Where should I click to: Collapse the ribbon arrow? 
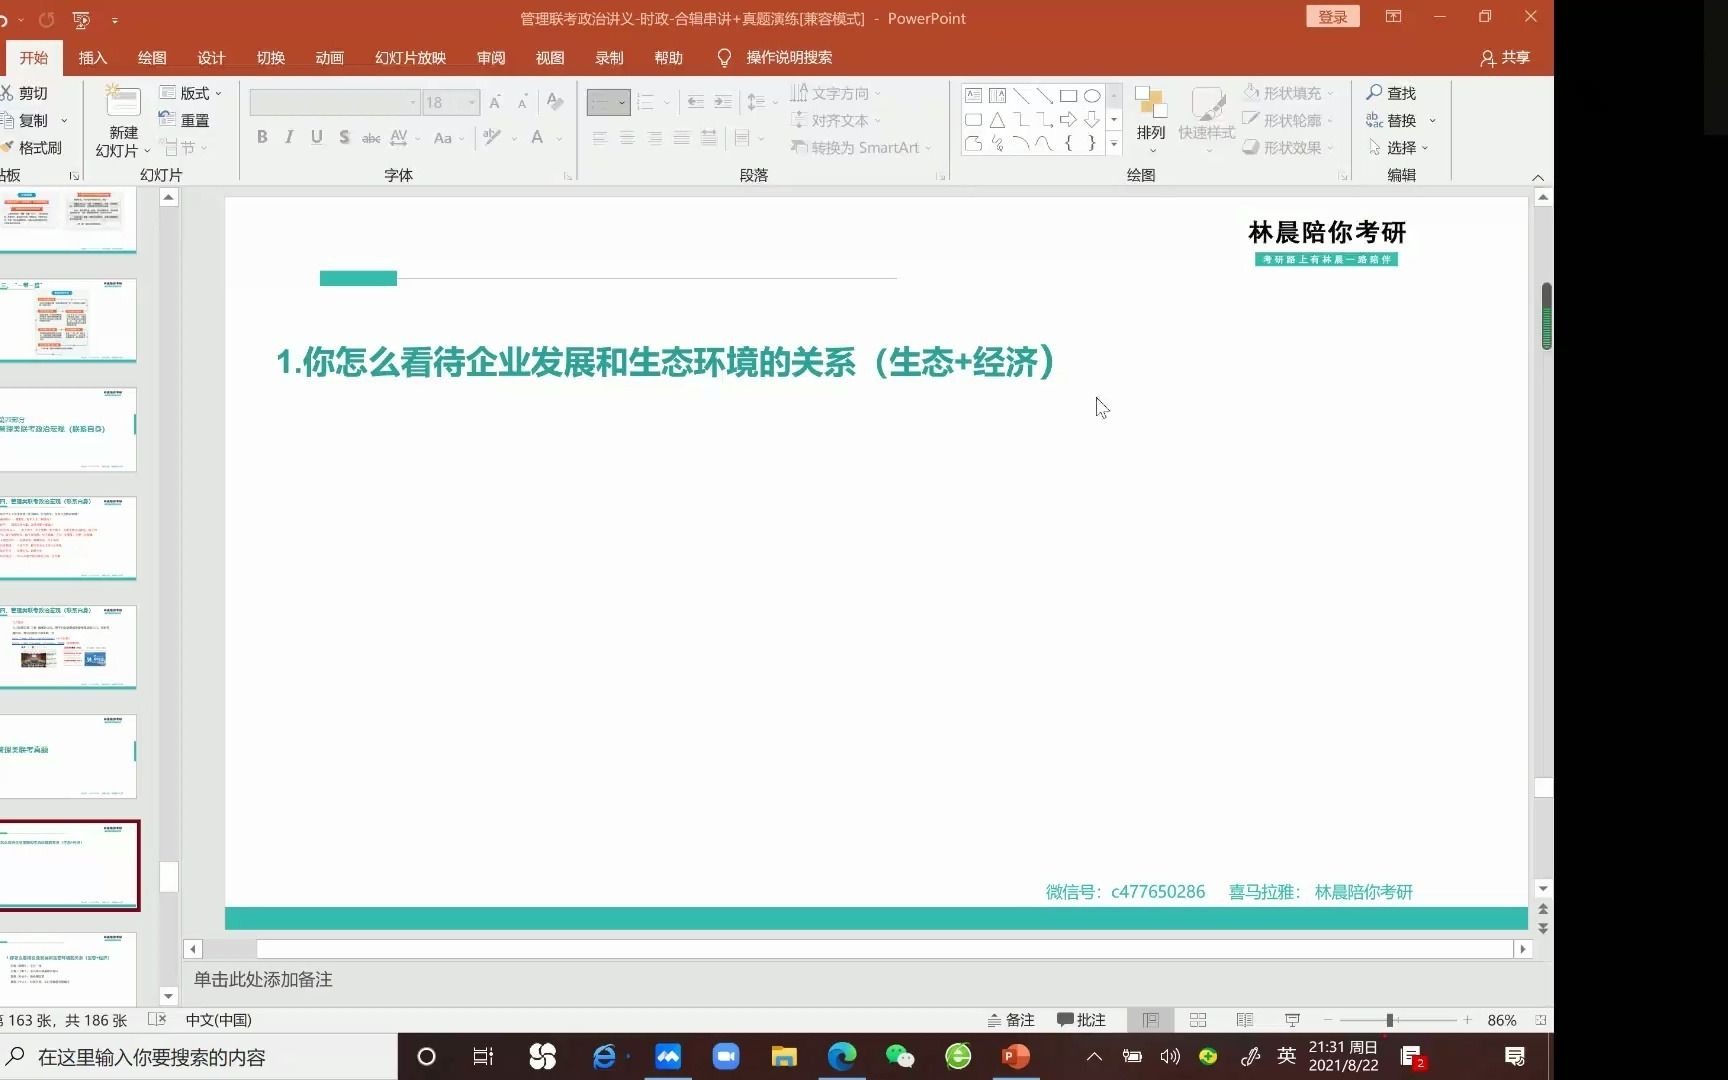[1538, 177]
